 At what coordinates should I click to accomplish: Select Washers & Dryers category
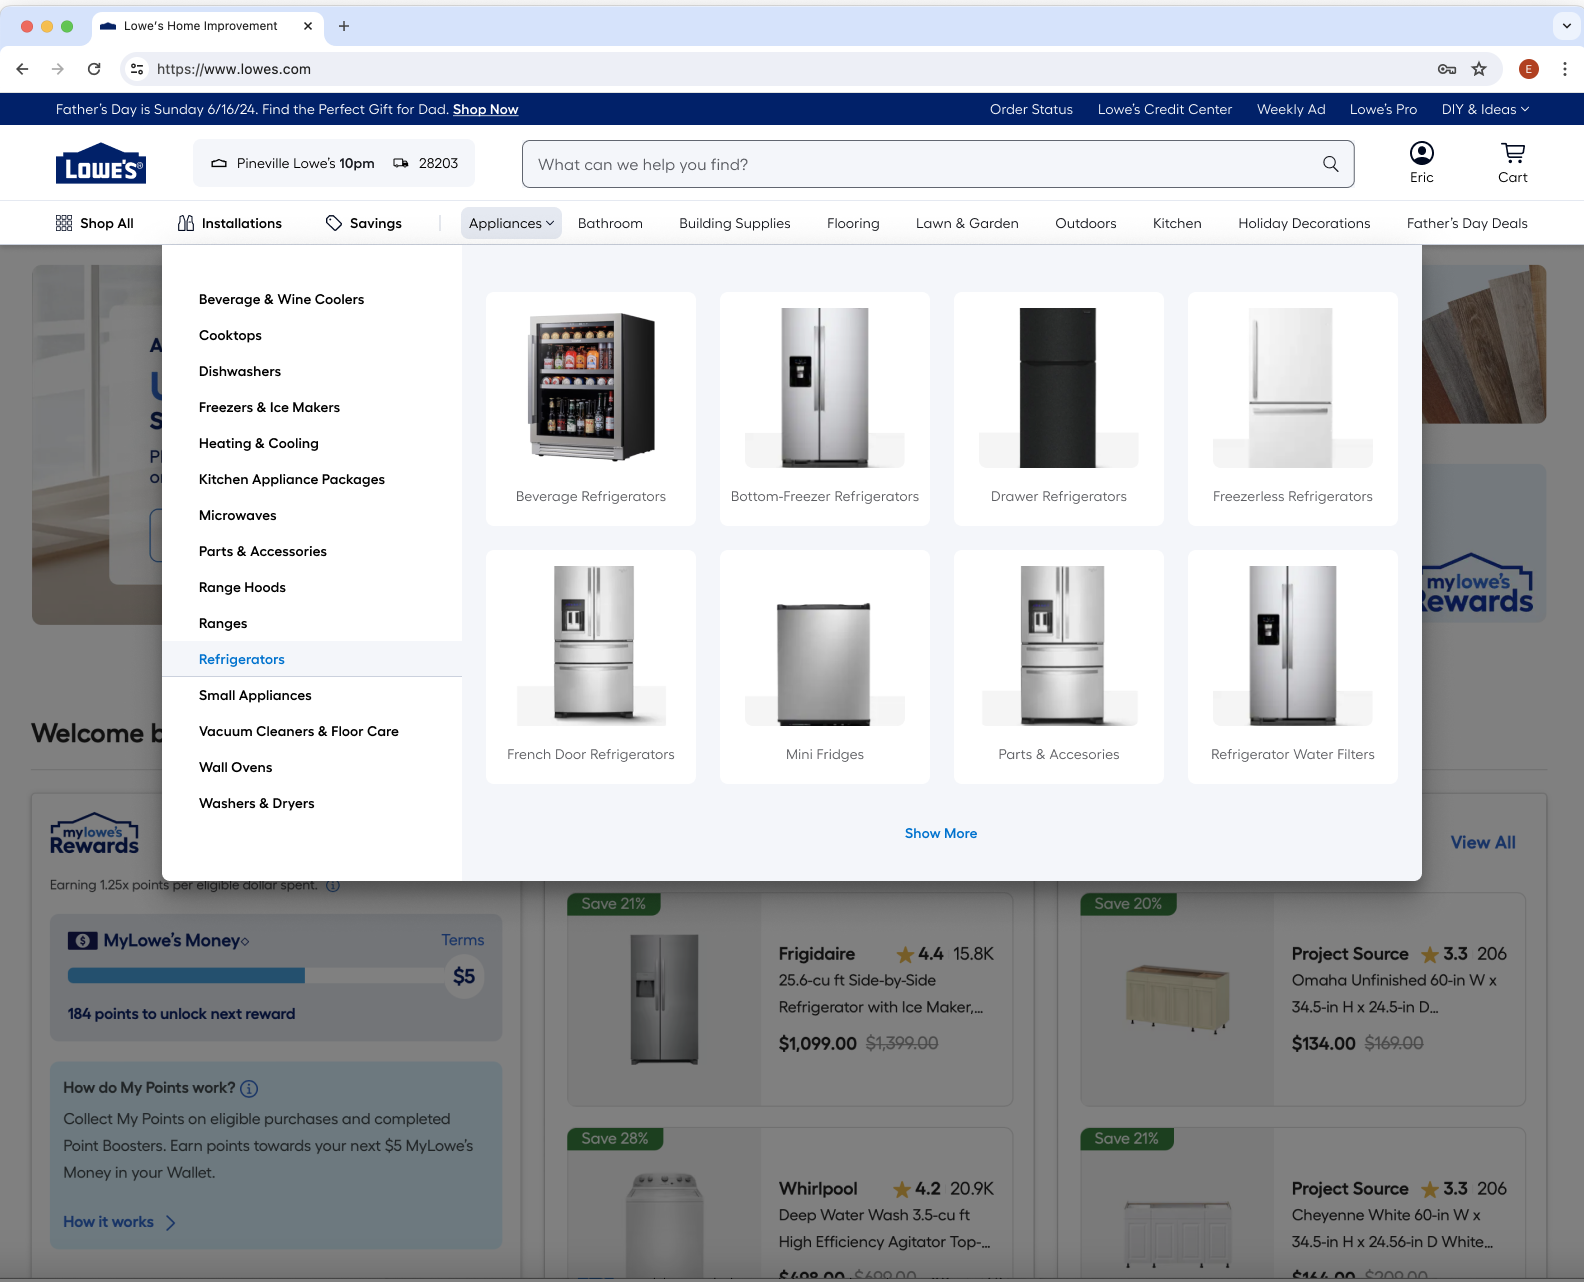coord(256,803)
